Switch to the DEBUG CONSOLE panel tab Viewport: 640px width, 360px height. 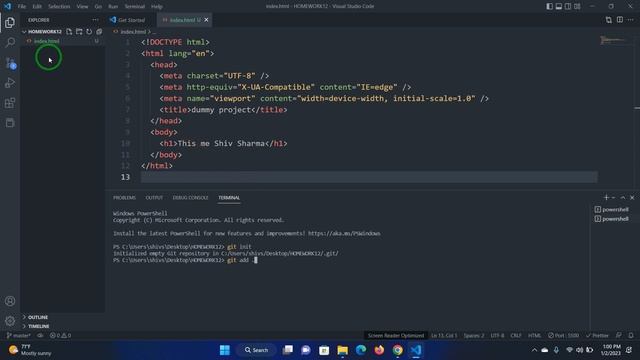[190, 198]
